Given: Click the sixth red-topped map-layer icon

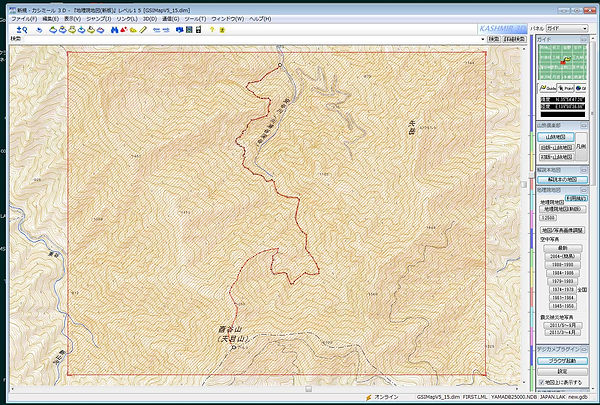Looking at the screenshot, I should 100,30.
